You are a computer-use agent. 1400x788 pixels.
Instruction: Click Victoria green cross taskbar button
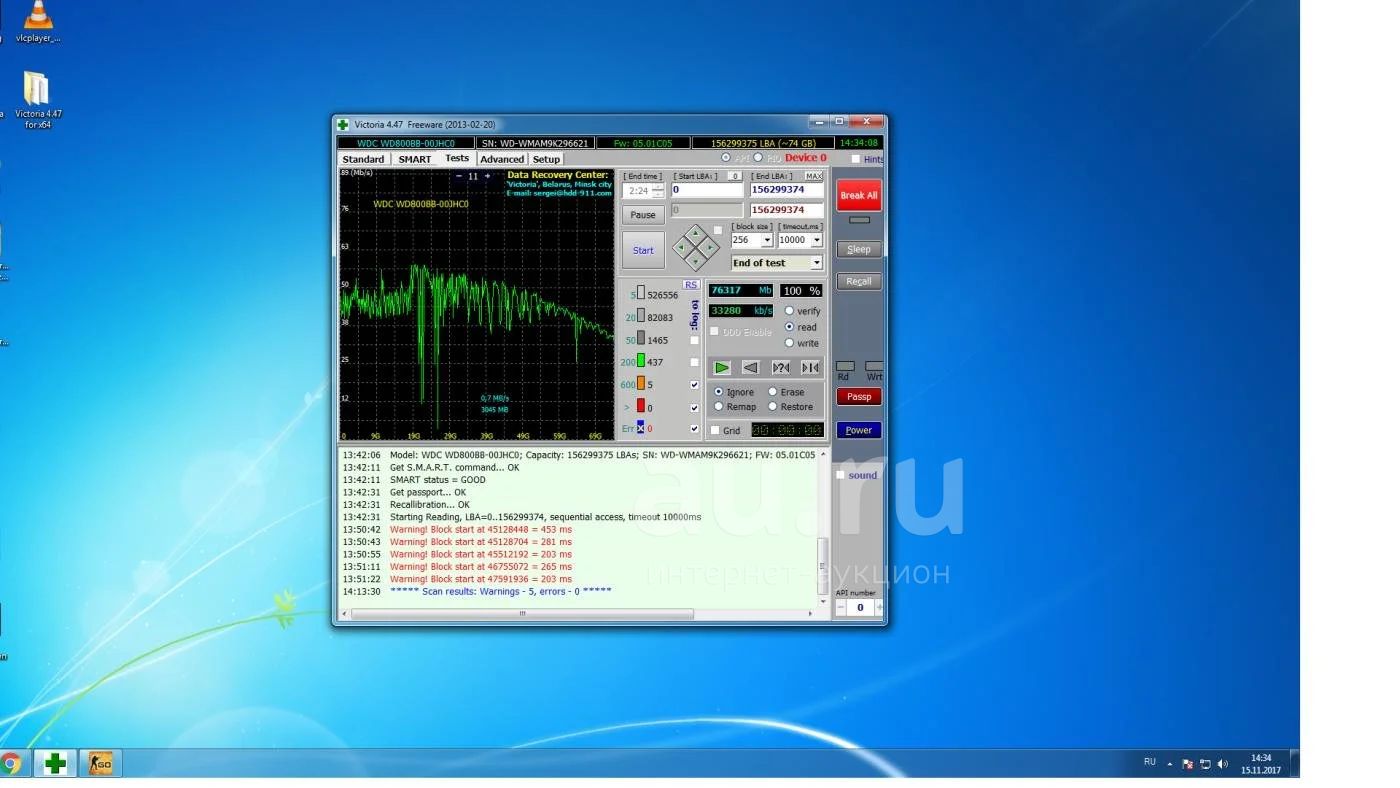pyautogui.click(x=55, y=764)
